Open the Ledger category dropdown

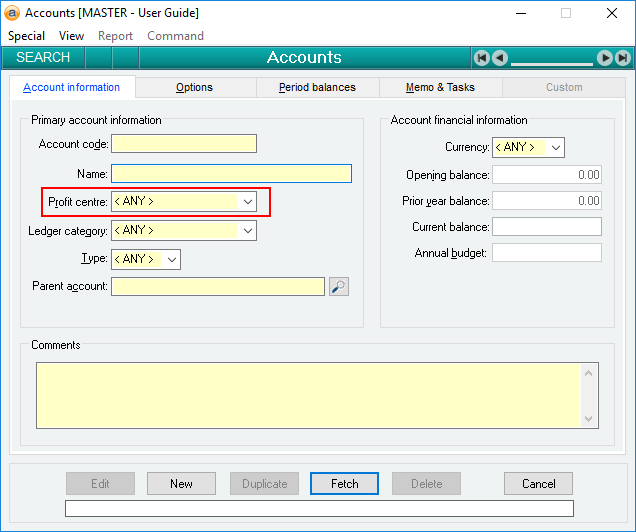click(x=247, y=231)
